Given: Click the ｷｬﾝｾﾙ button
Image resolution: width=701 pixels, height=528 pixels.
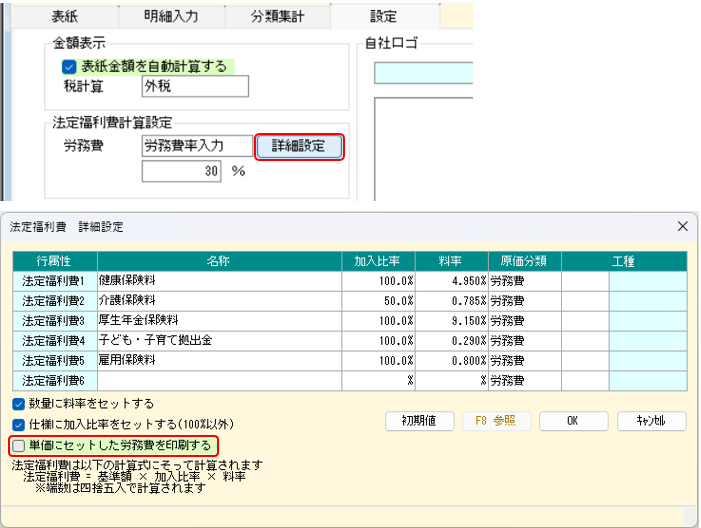Looking at the screenshot, I should click(x=651, y=421).
